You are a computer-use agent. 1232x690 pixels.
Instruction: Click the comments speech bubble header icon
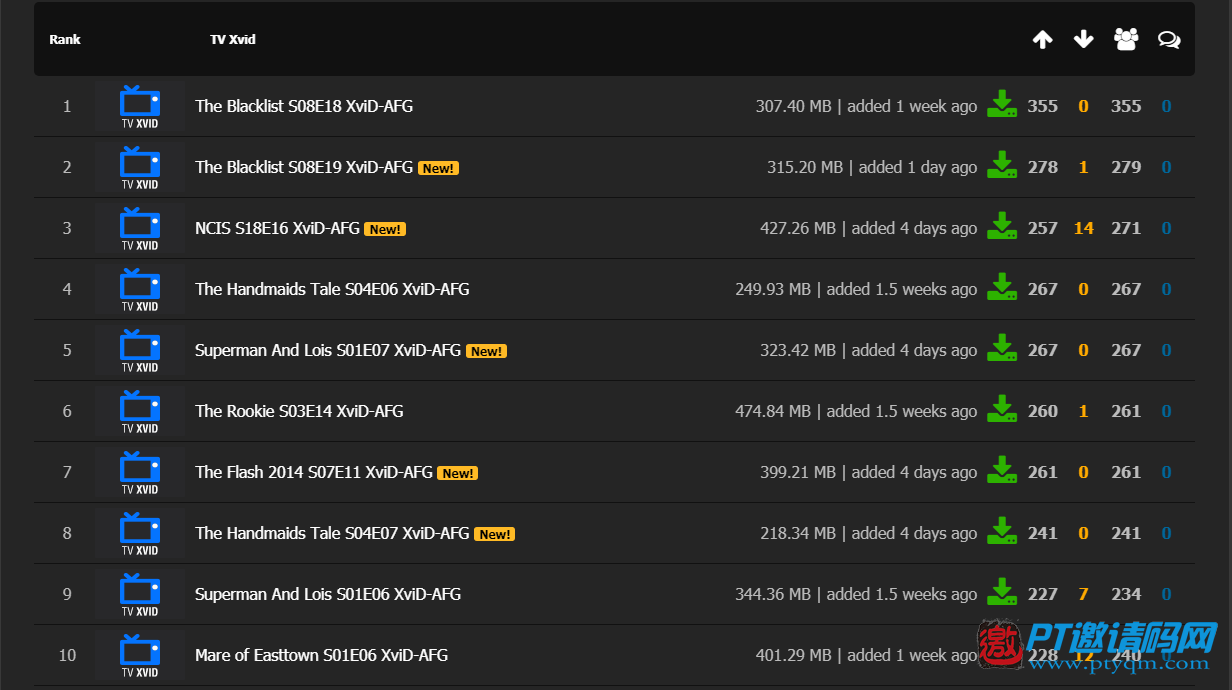[x=1168, y=39]
